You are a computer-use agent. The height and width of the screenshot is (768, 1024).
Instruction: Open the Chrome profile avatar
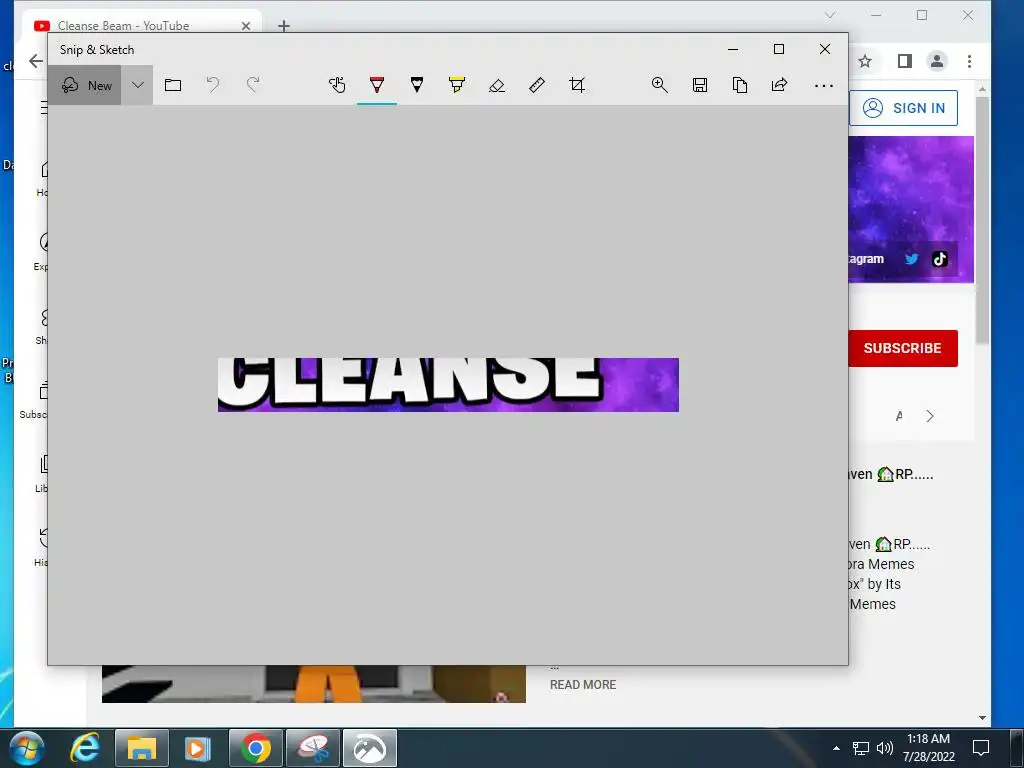coord(936,61)
